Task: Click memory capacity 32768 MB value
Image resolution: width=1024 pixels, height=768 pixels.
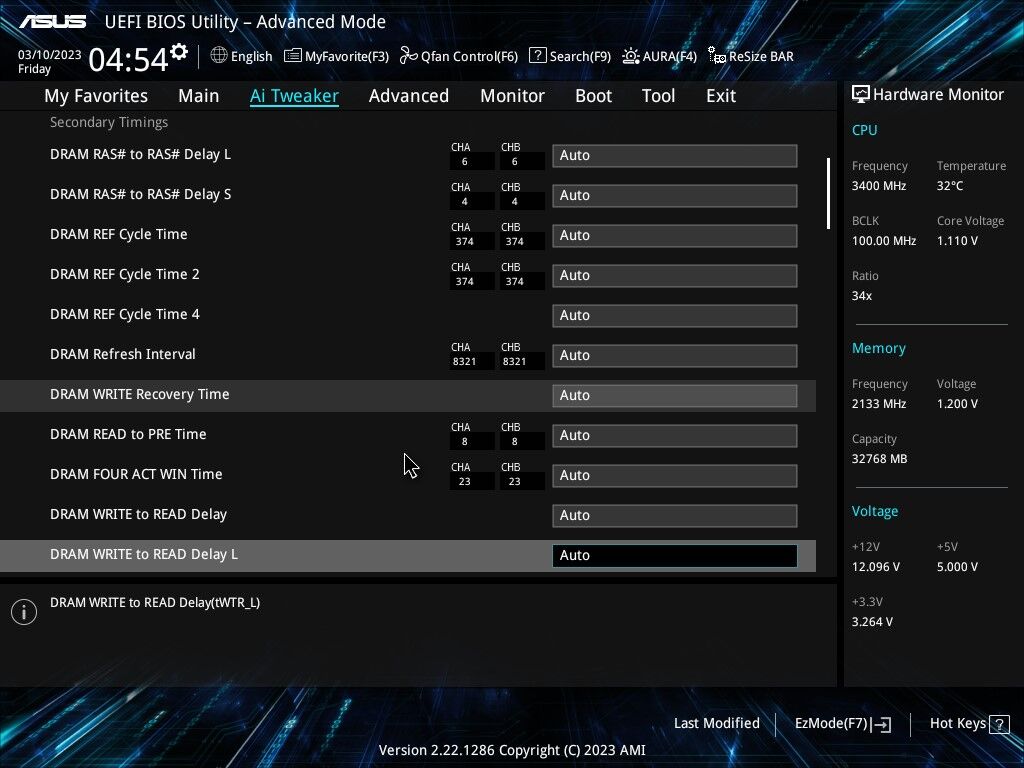Action: point(880,459)
